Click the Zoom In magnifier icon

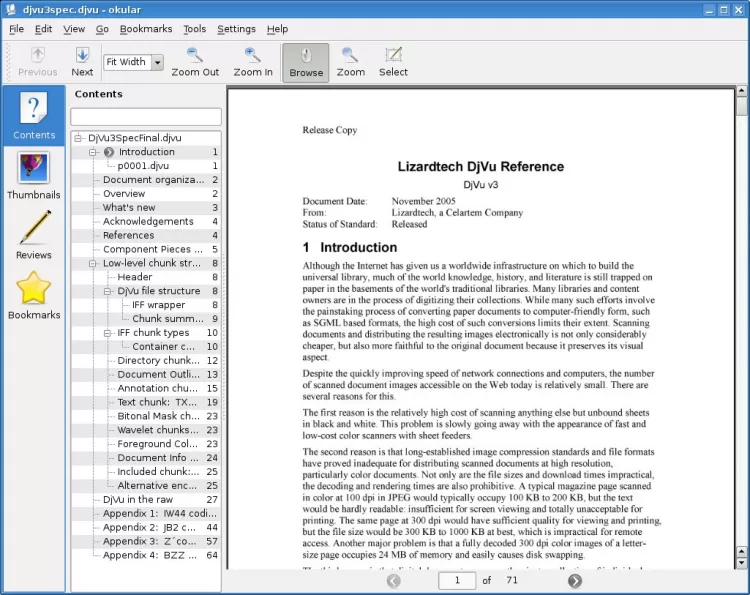[x=253, y=55]
